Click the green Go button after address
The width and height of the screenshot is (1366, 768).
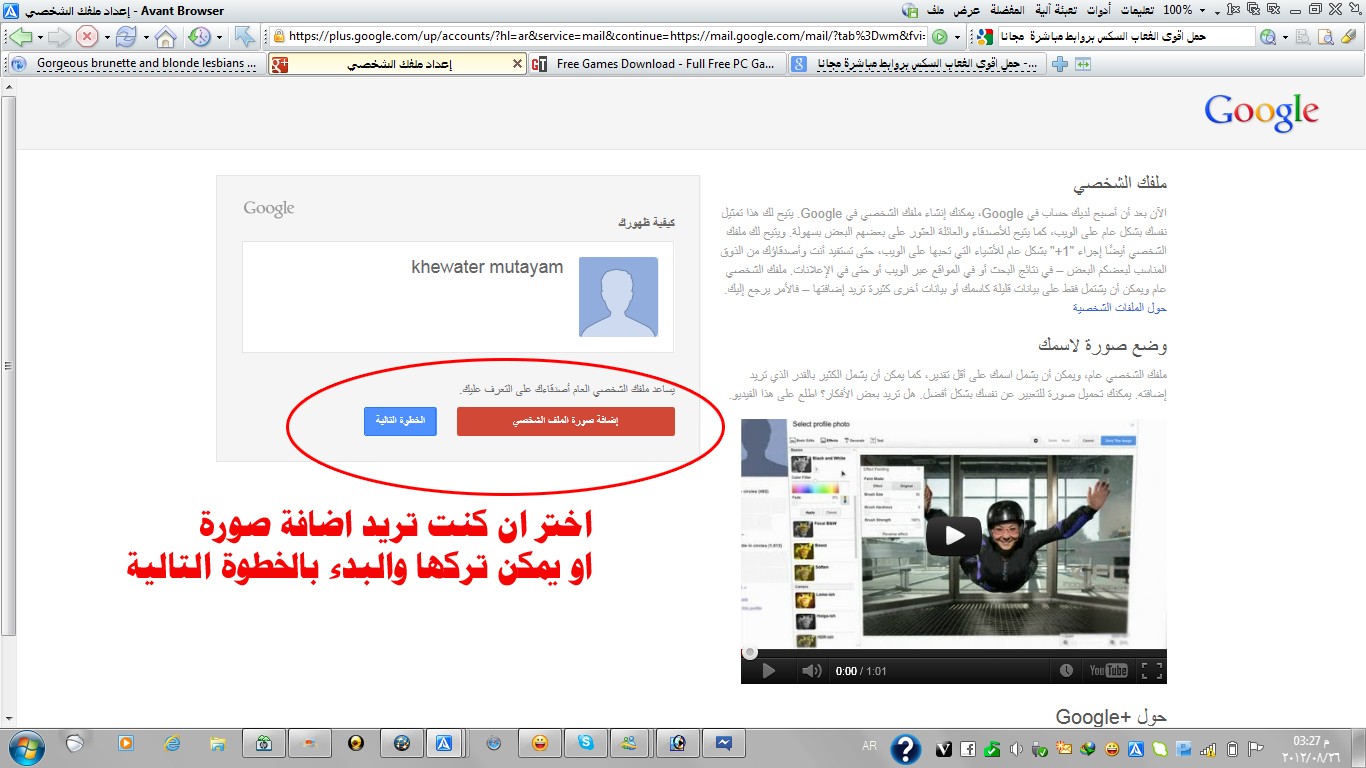pyautogui.click(x=939, y=37)
